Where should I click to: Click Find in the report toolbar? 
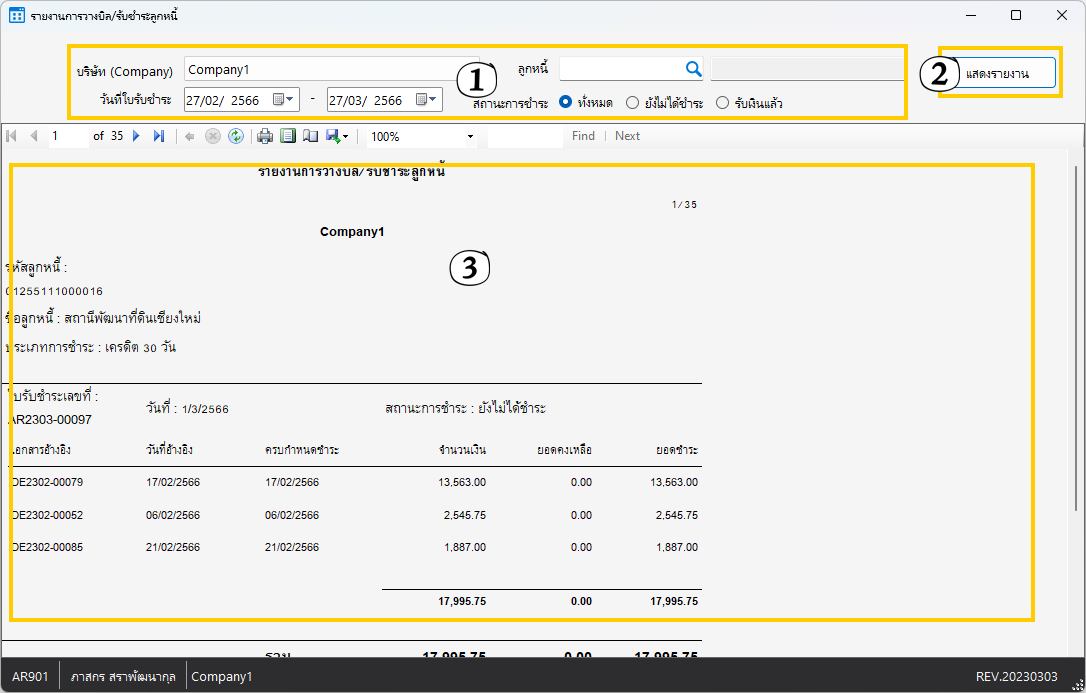583,136
